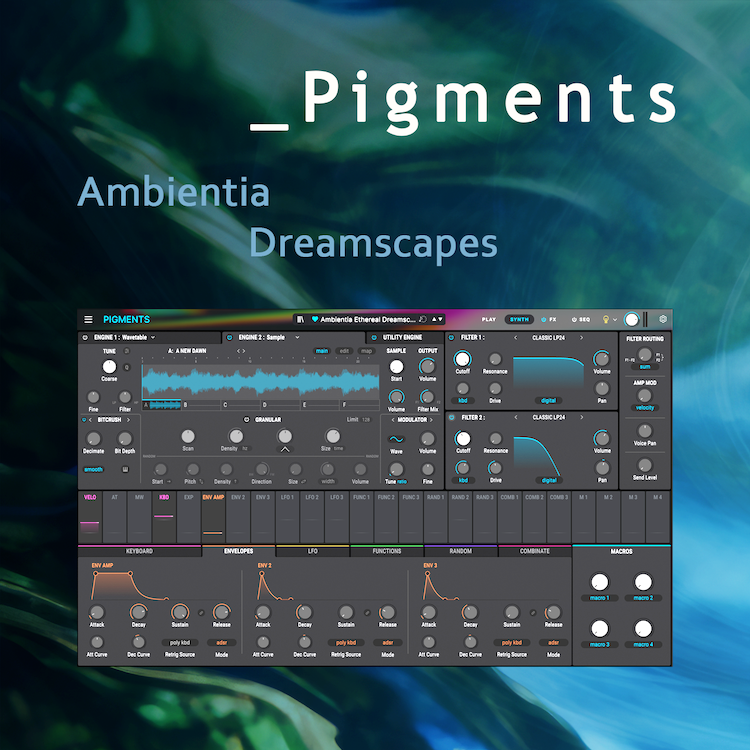This screenshot has height=750, width=750.
Task: Click the preset search magnifier icon
Action: (x=422, y=319)
